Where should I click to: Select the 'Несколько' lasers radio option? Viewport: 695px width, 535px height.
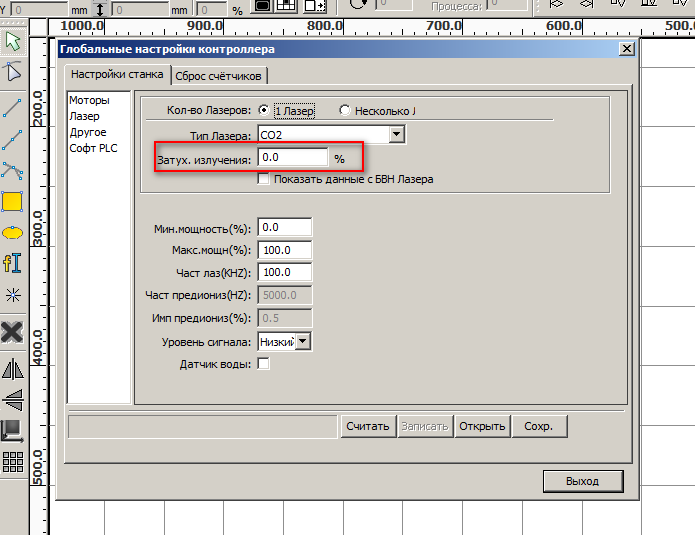point(345,110)
